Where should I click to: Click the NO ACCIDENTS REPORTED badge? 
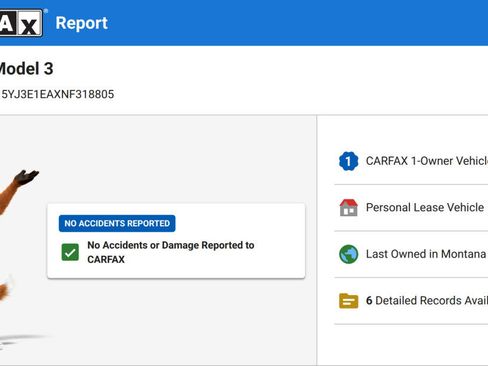tap(117, 223)
